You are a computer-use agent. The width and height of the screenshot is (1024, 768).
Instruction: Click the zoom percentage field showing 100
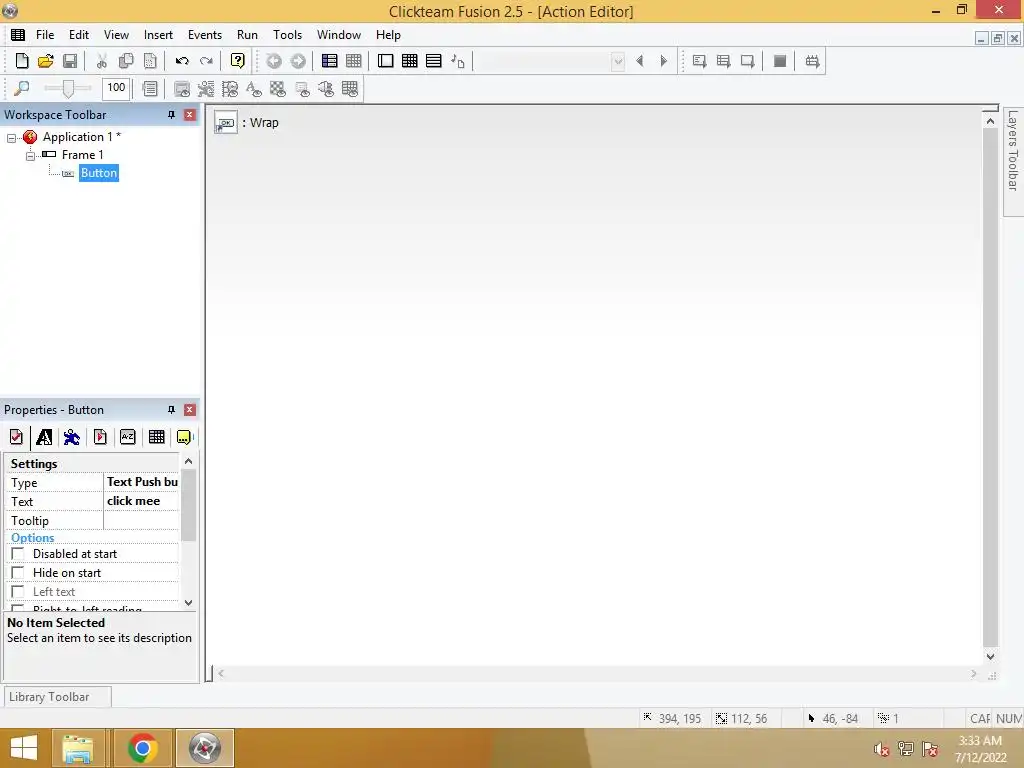[116, 88]
